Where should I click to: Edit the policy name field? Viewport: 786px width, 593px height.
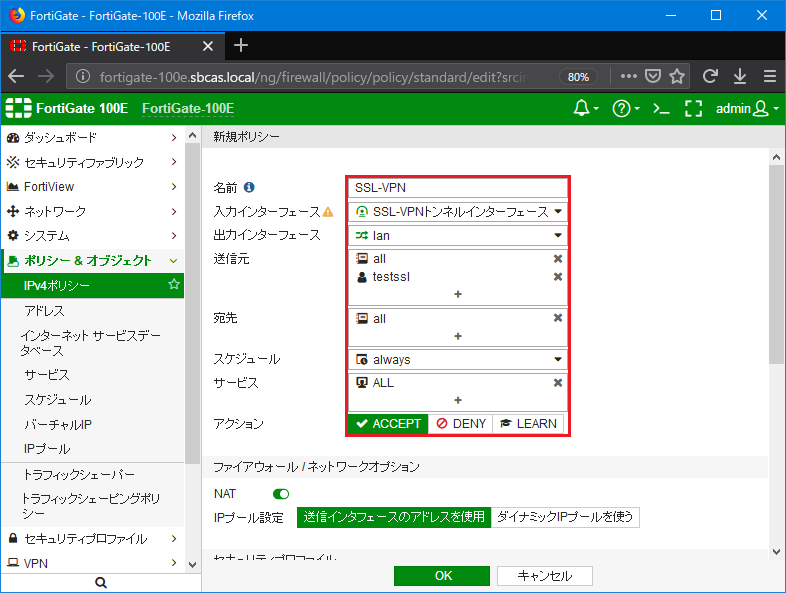pos(458,187)
